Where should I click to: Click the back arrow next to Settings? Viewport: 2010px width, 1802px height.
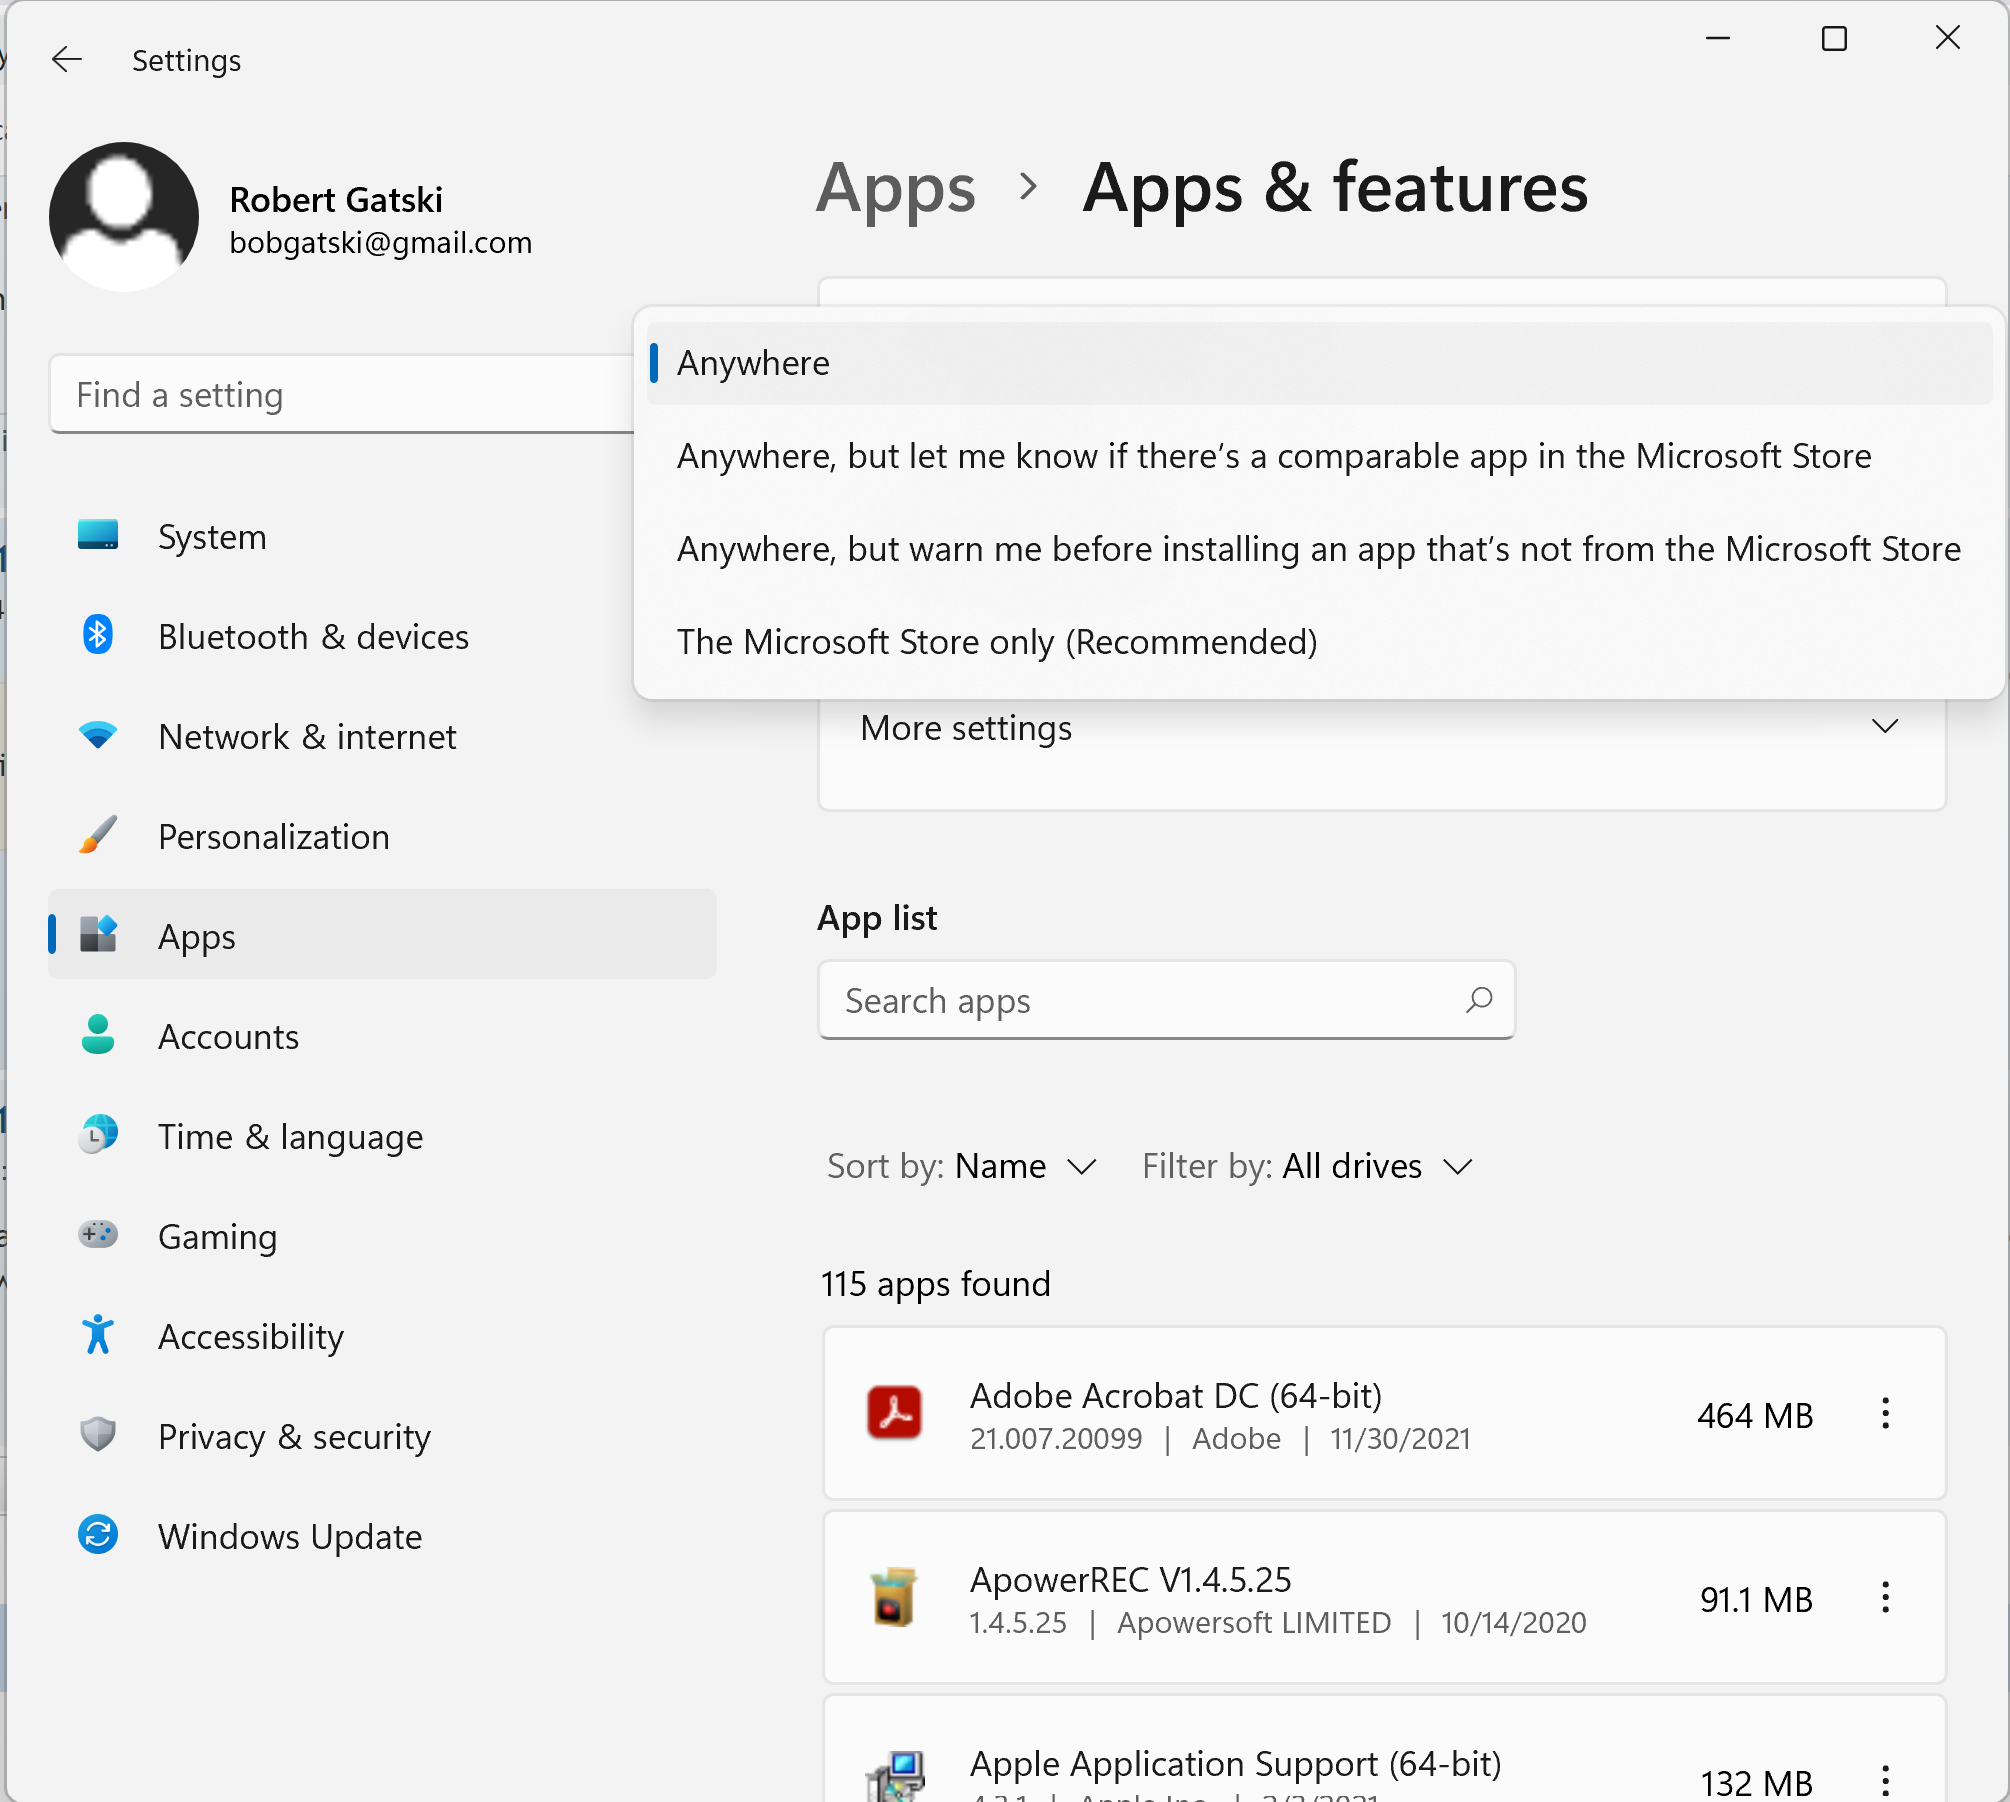point(66,60)
